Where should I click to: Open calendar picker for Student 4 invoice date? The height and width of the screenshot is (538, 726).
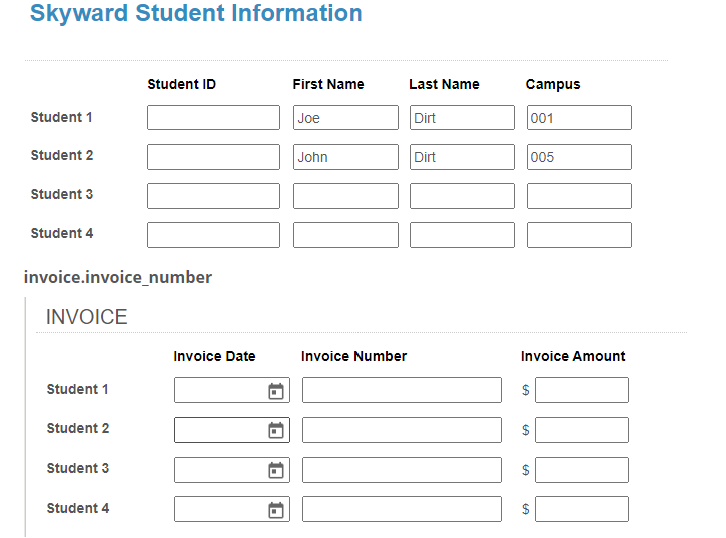[276, 510]
